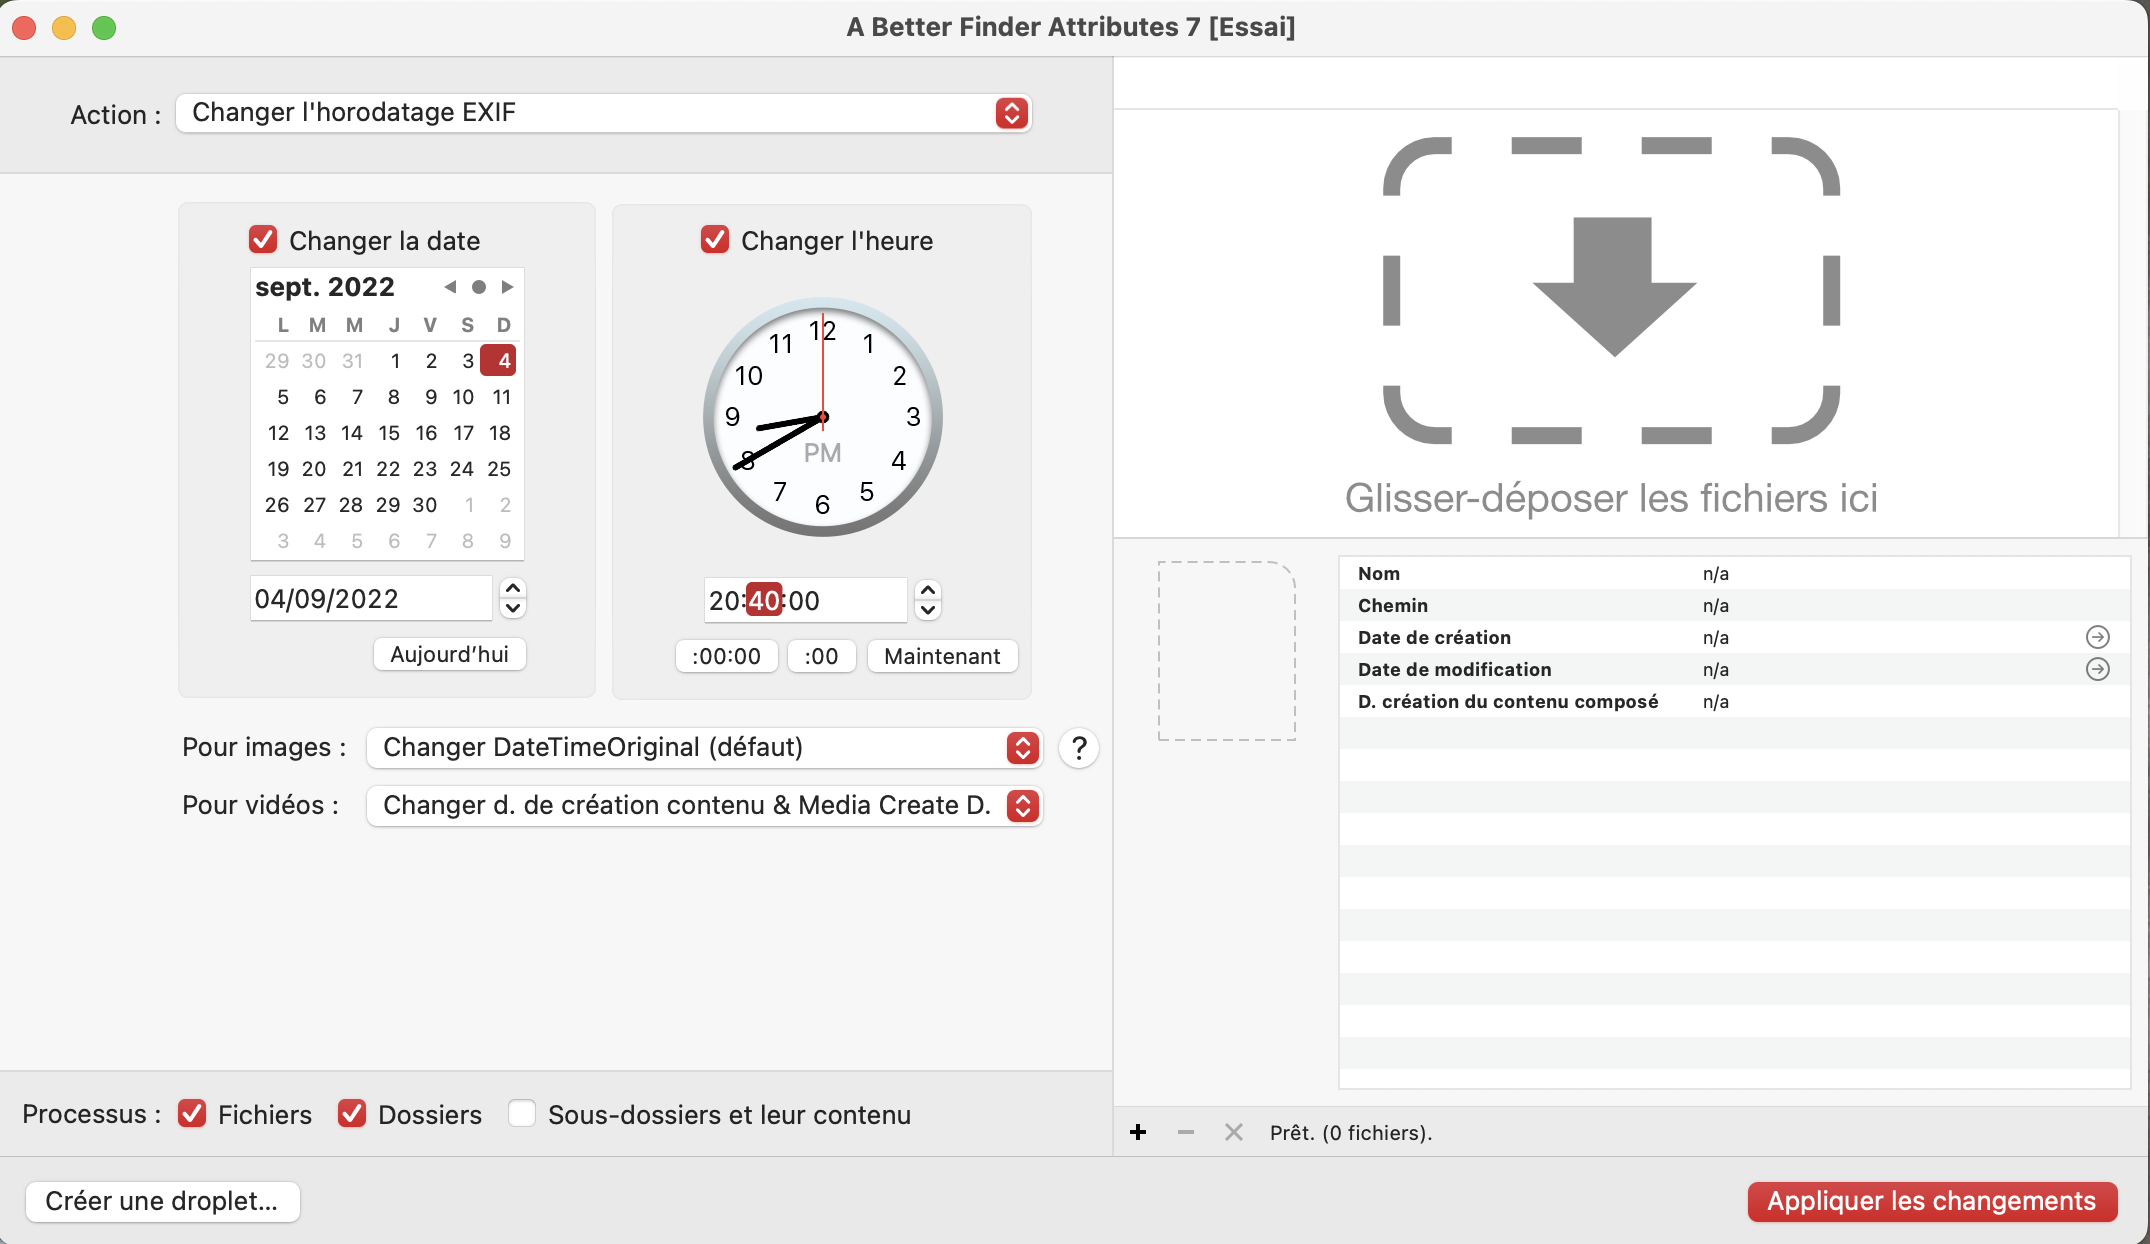Select September 15 in the calendar
2150x1244 pixels.
click(389, 433)
